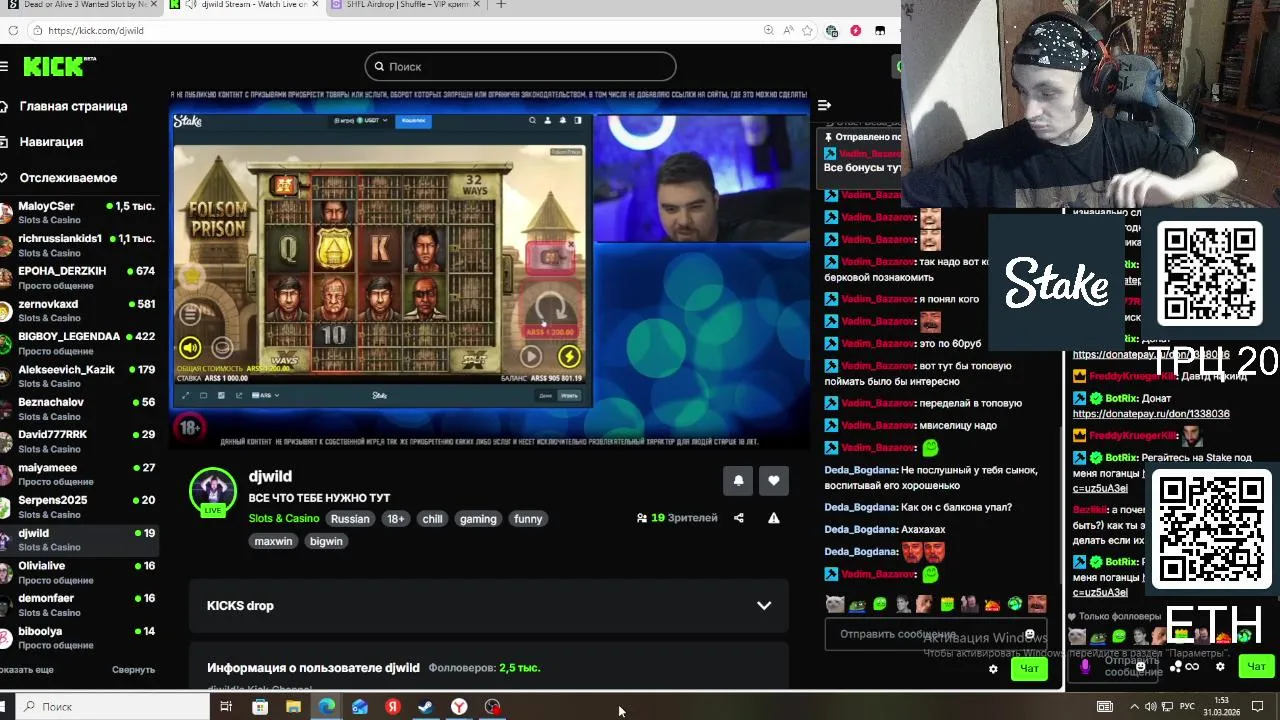The image size is (1280, 720).
Task: Open maiyameee channel in sidebar
Action: pyautogui.click(x=78, y=474)
